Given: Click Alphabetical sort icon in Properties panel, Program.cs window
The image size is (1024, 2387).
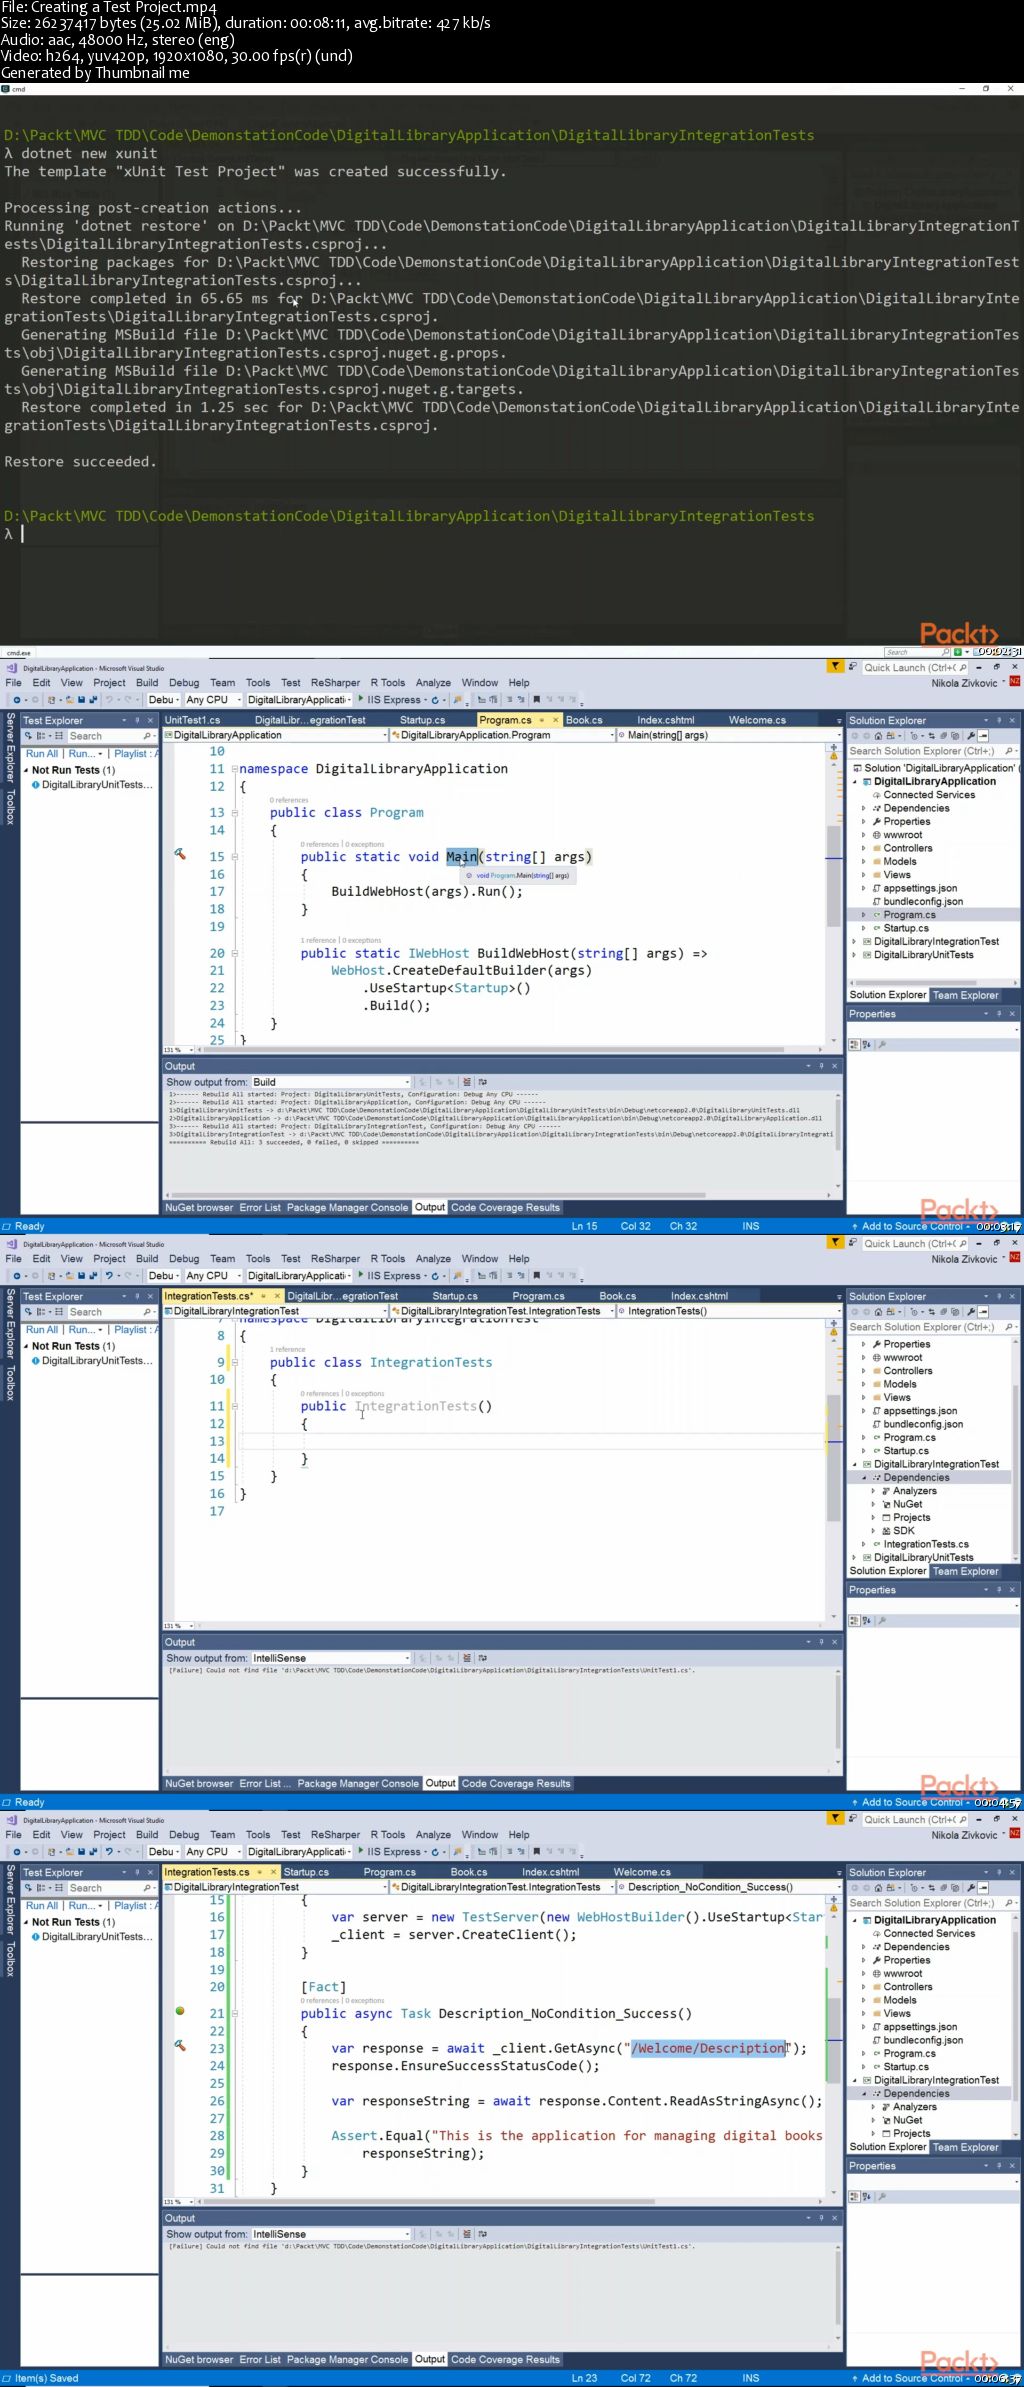Looking at the screenshot, I should pyautogui.click(x=866, y=1044).
